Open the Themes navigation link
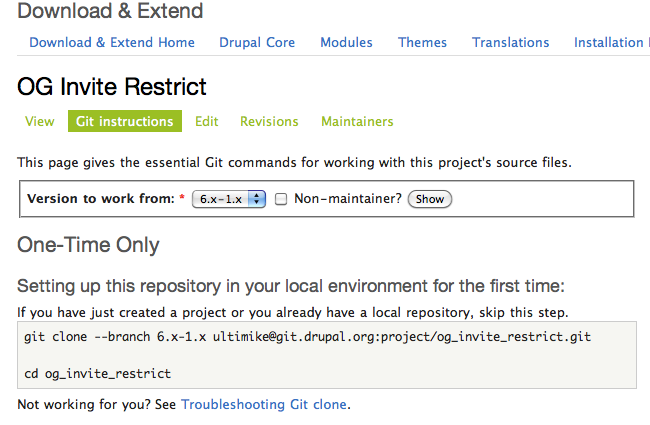Viewport: 650px width, 425px height. pyautogui.click(x=422, y=42)
